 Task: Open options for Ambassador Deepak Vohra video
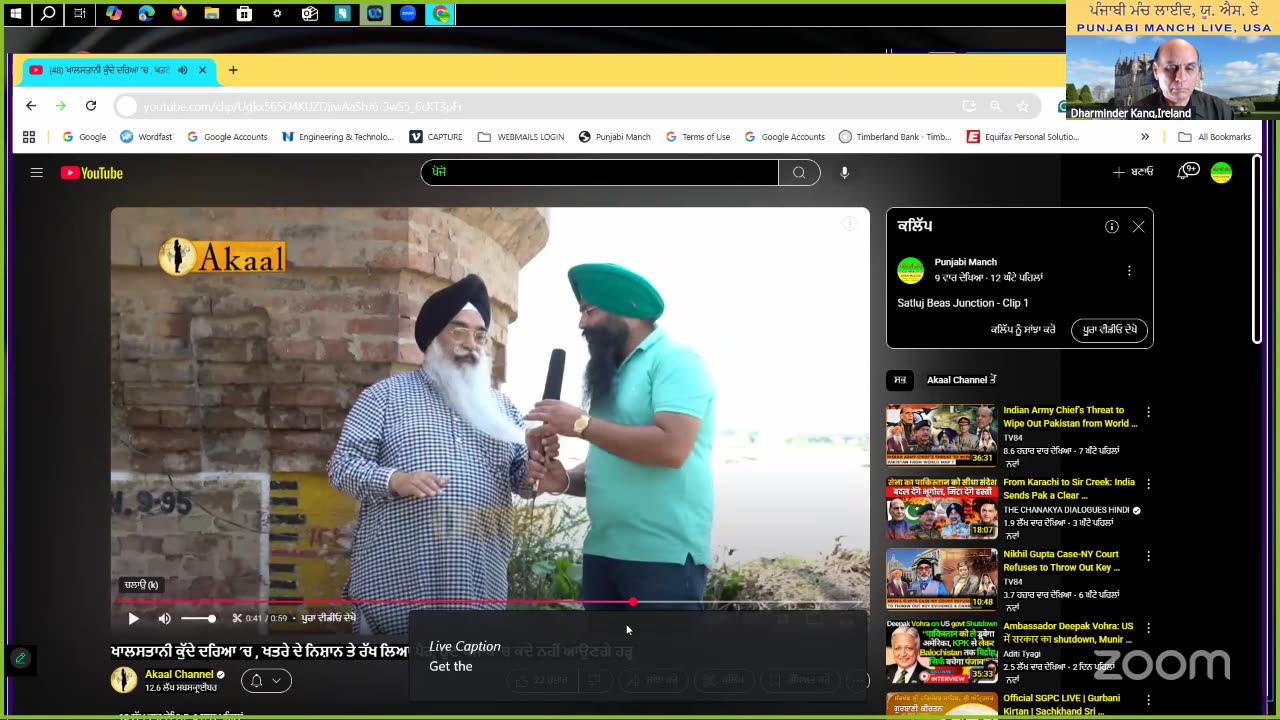(1148, 628)
